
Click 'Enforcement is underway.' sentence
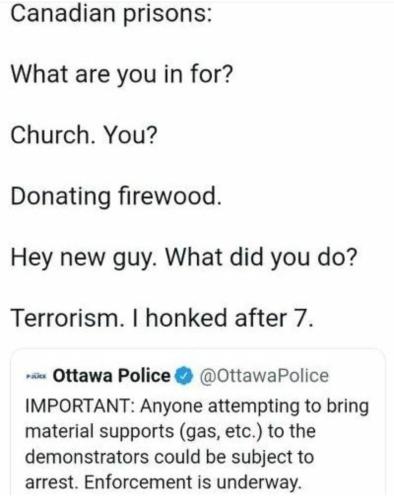(193, 482)
